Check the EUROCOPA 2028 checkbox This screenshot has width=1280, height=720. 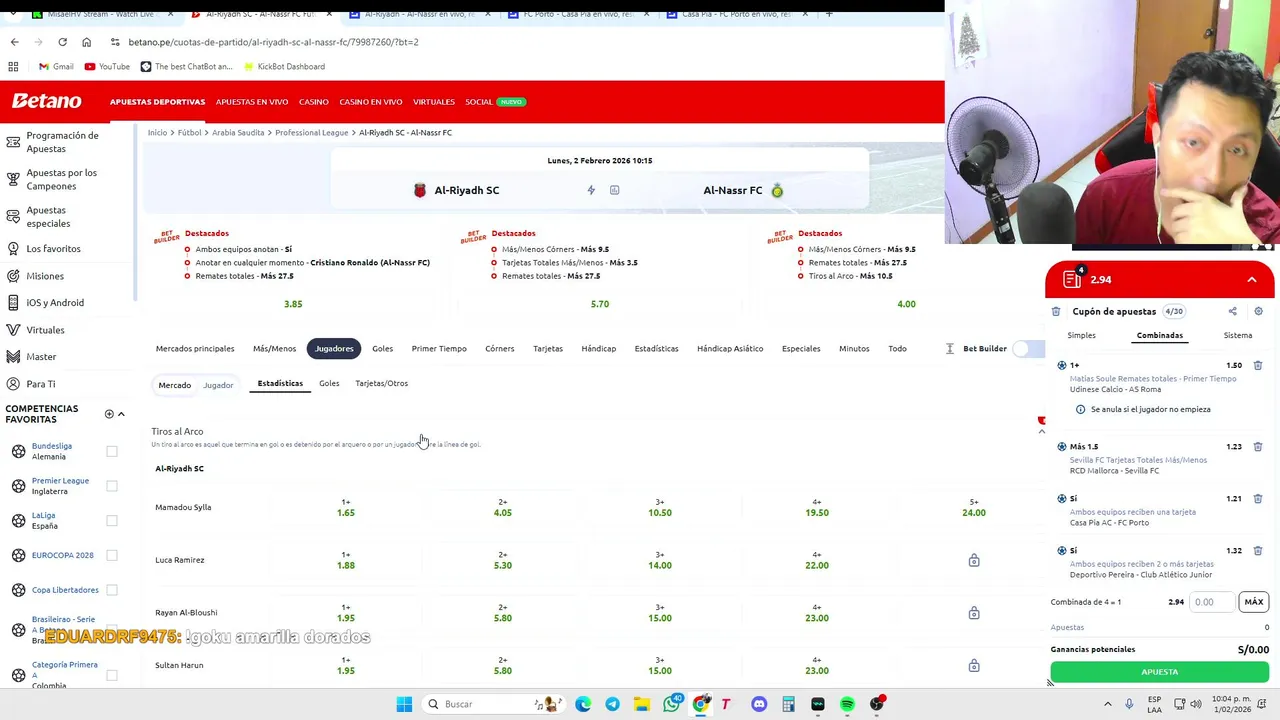click(x=112, y=555)
